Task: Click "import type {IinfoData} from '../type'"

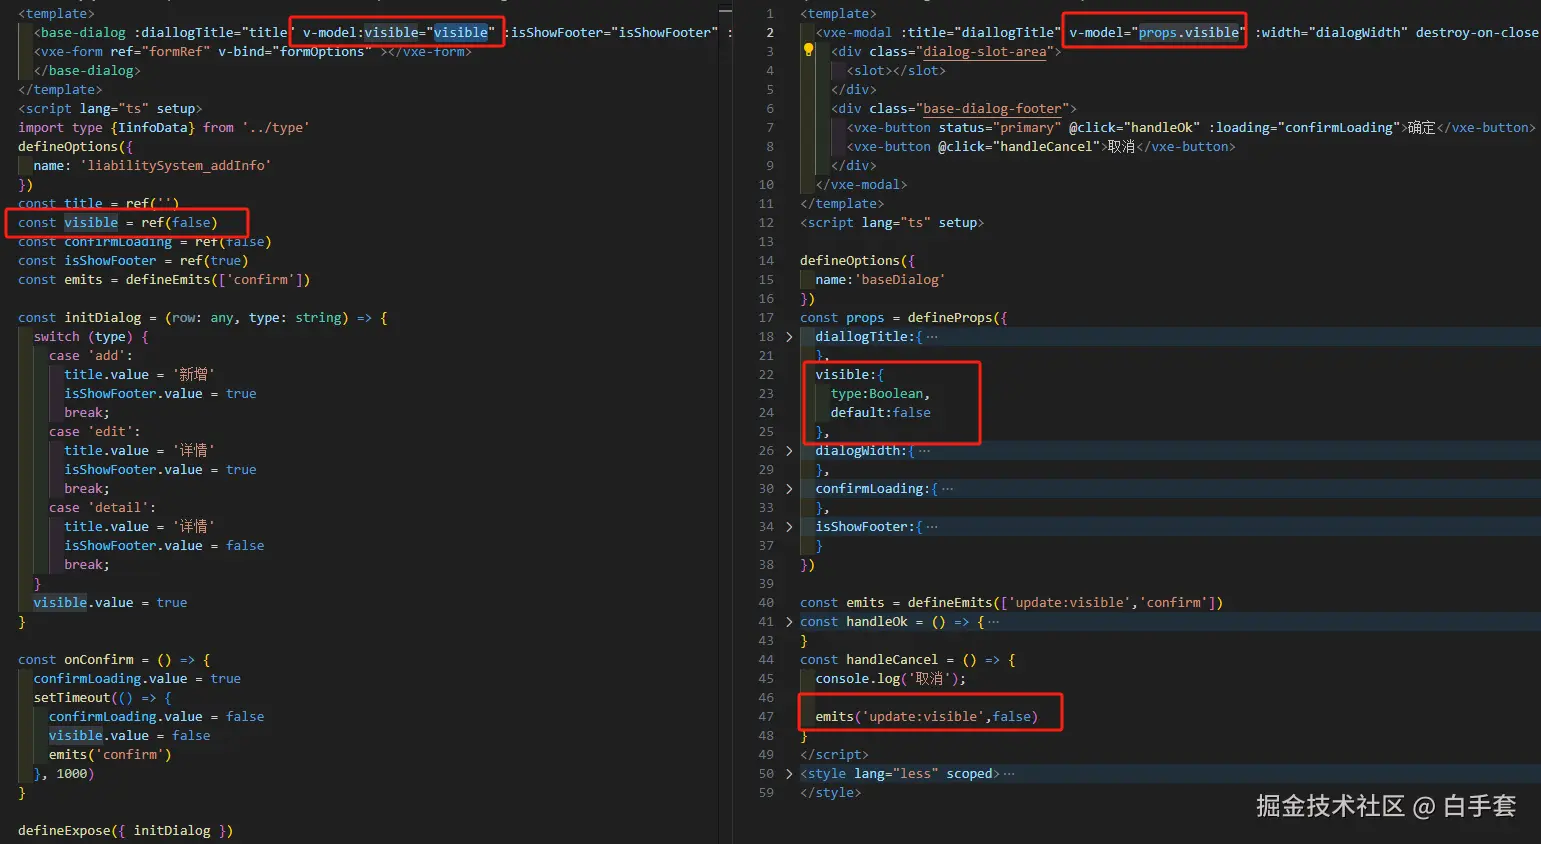Action: pos(164,128)
